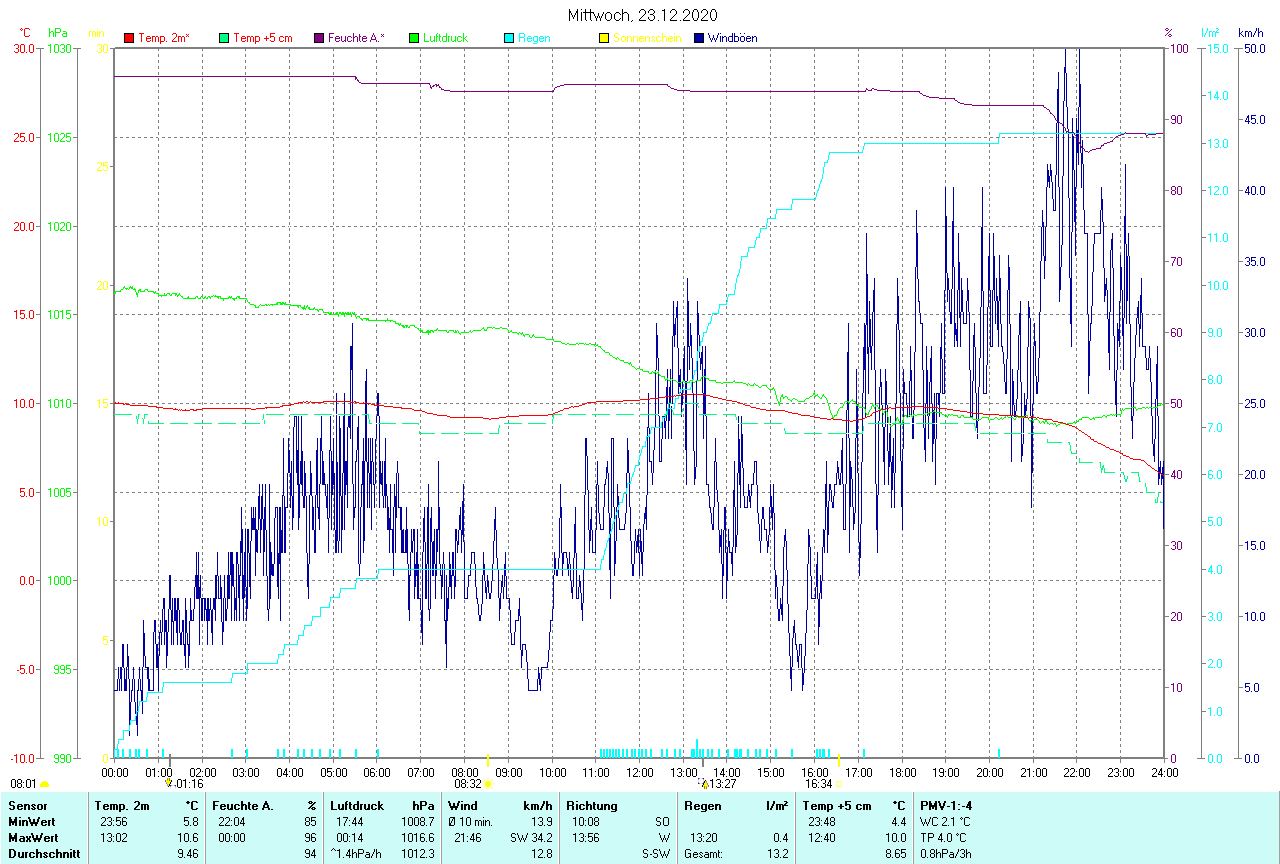Screen dimensions: 1280x864
Task: Click the Feuchte A.* legend label
Action: click(356, 38)
